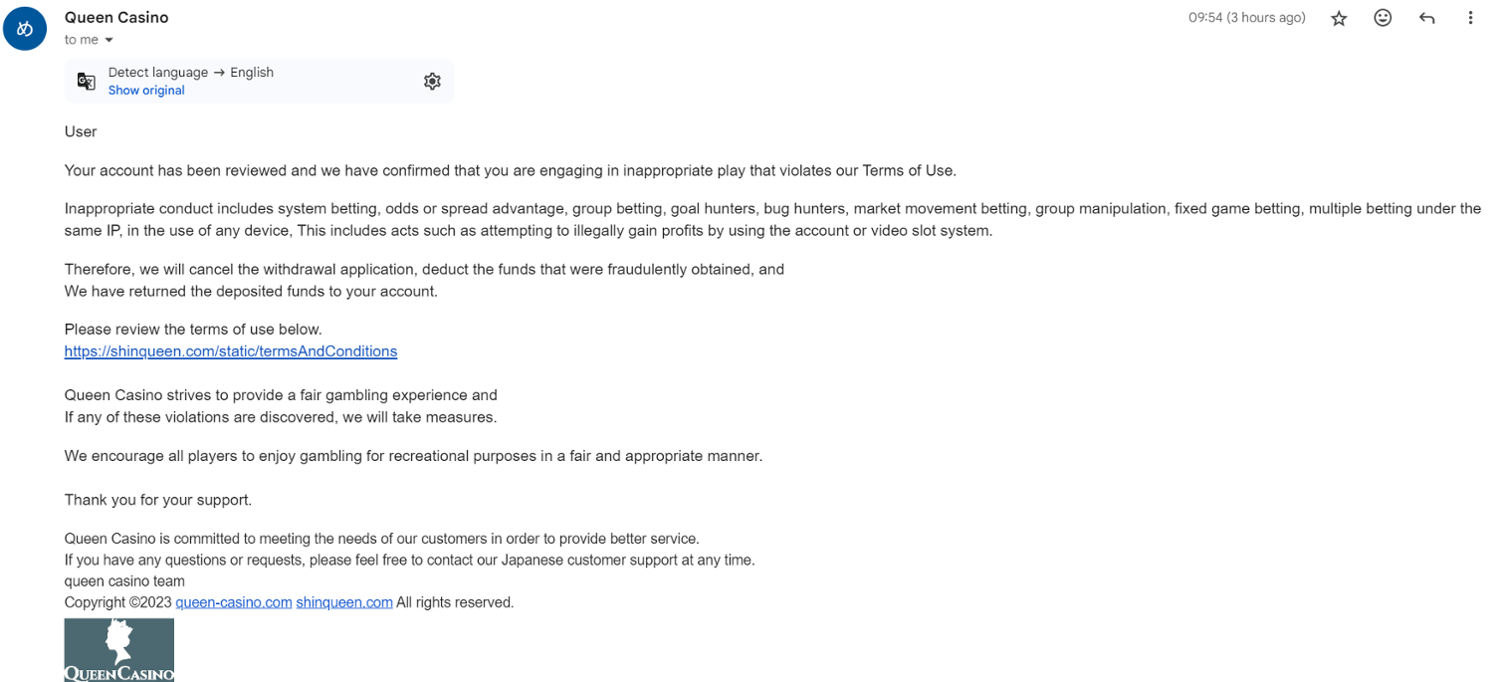Click the "to me" recipient text

point(81,40)
